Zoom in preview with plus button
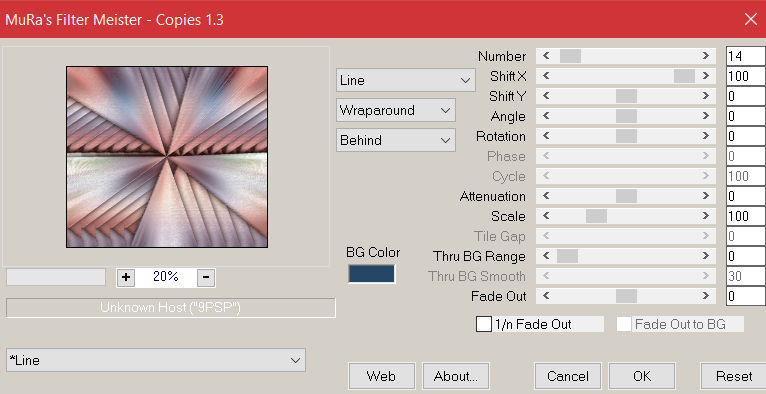Screen dimensions: 766x394 pos(126,277)
